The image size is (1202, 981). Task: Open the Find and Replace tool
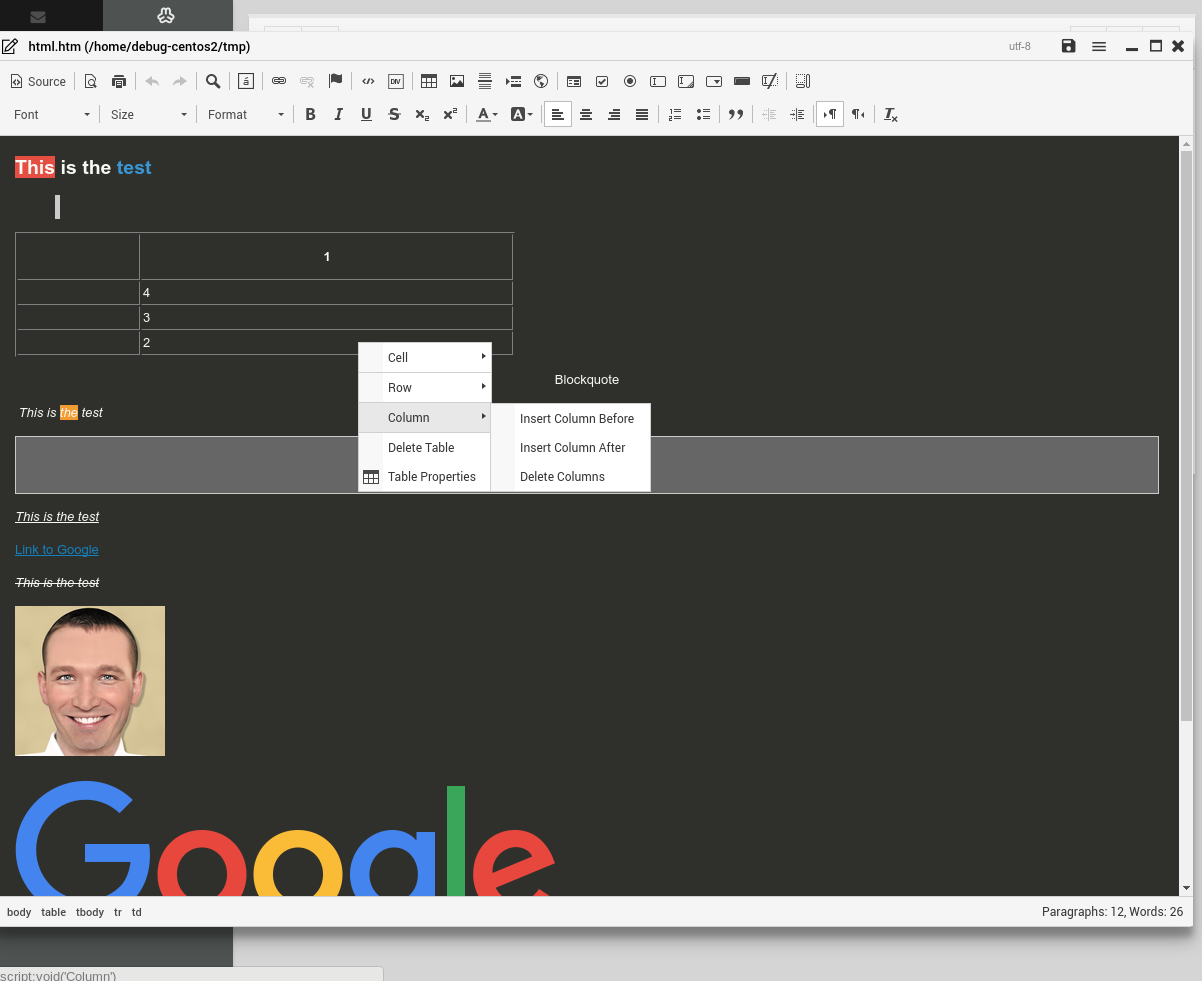[x=213, y=81]
